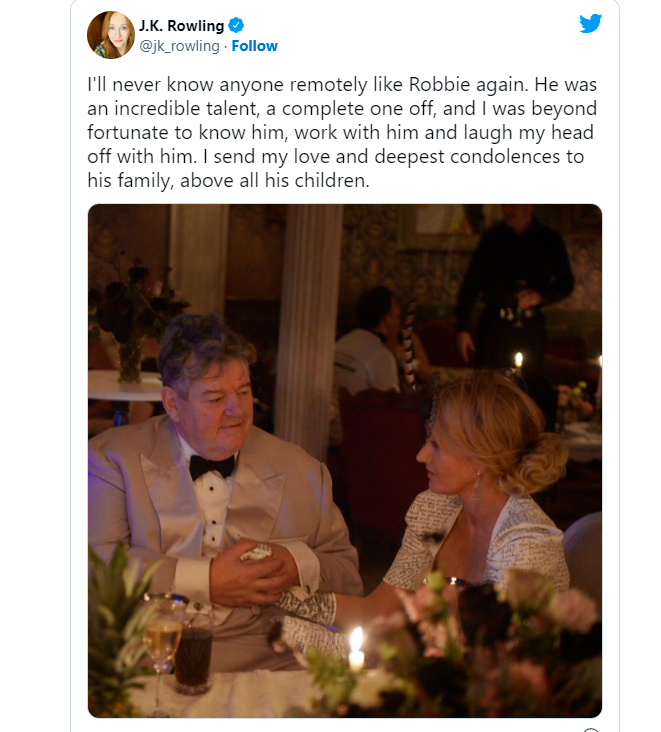Click the pink flowers in photo foreground
The height and width of the screenshot is (732, 661).
560,611
